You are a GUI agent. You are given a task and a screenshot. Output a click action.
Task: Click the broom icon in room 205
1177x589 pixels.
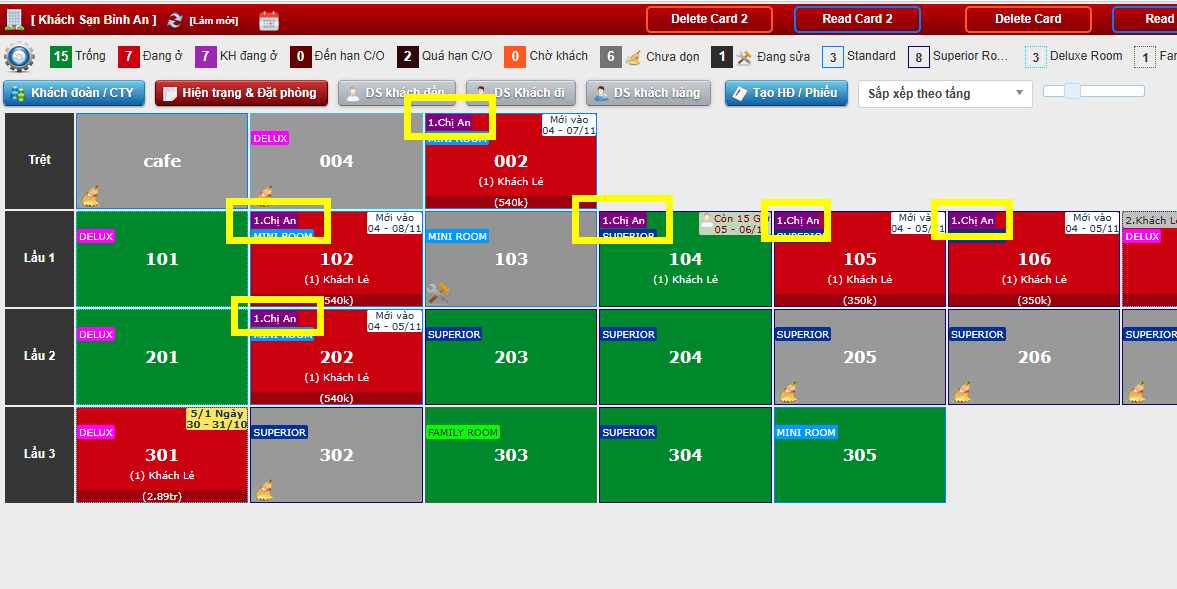[x=789, y=391]
